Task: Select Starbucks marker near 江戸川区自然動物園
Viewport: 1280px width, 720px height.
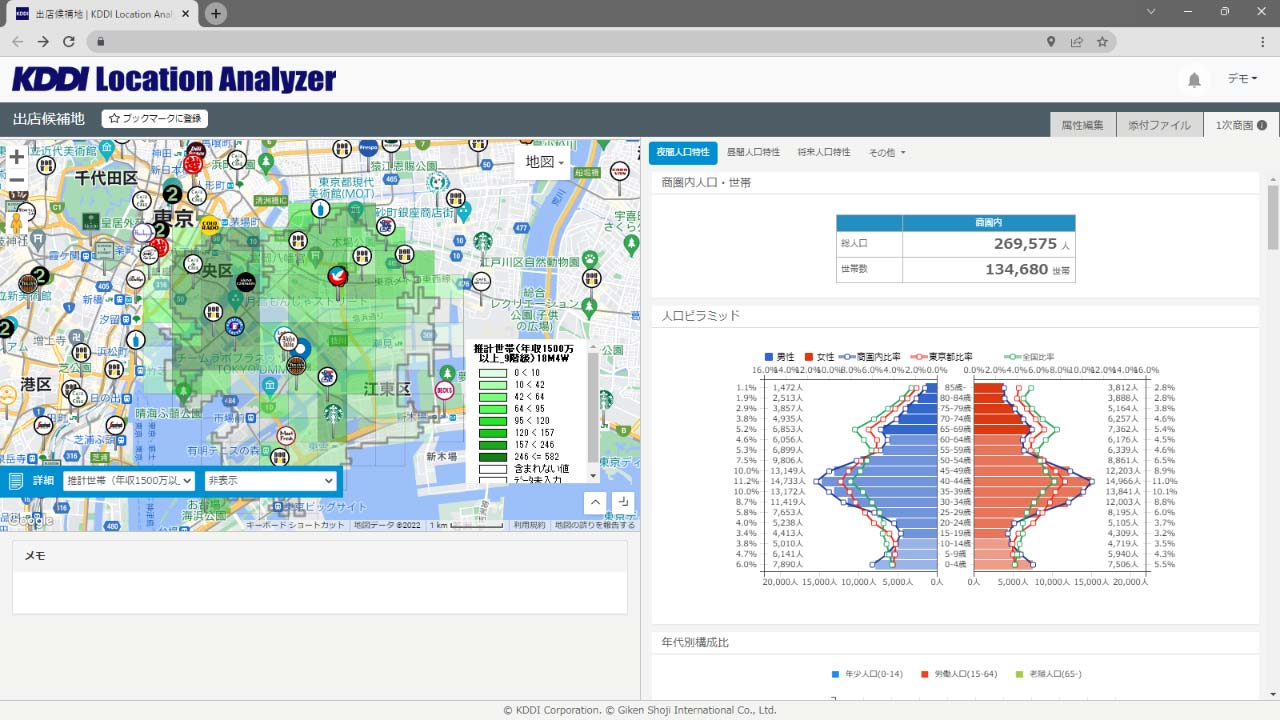Action: pos(483,241)
